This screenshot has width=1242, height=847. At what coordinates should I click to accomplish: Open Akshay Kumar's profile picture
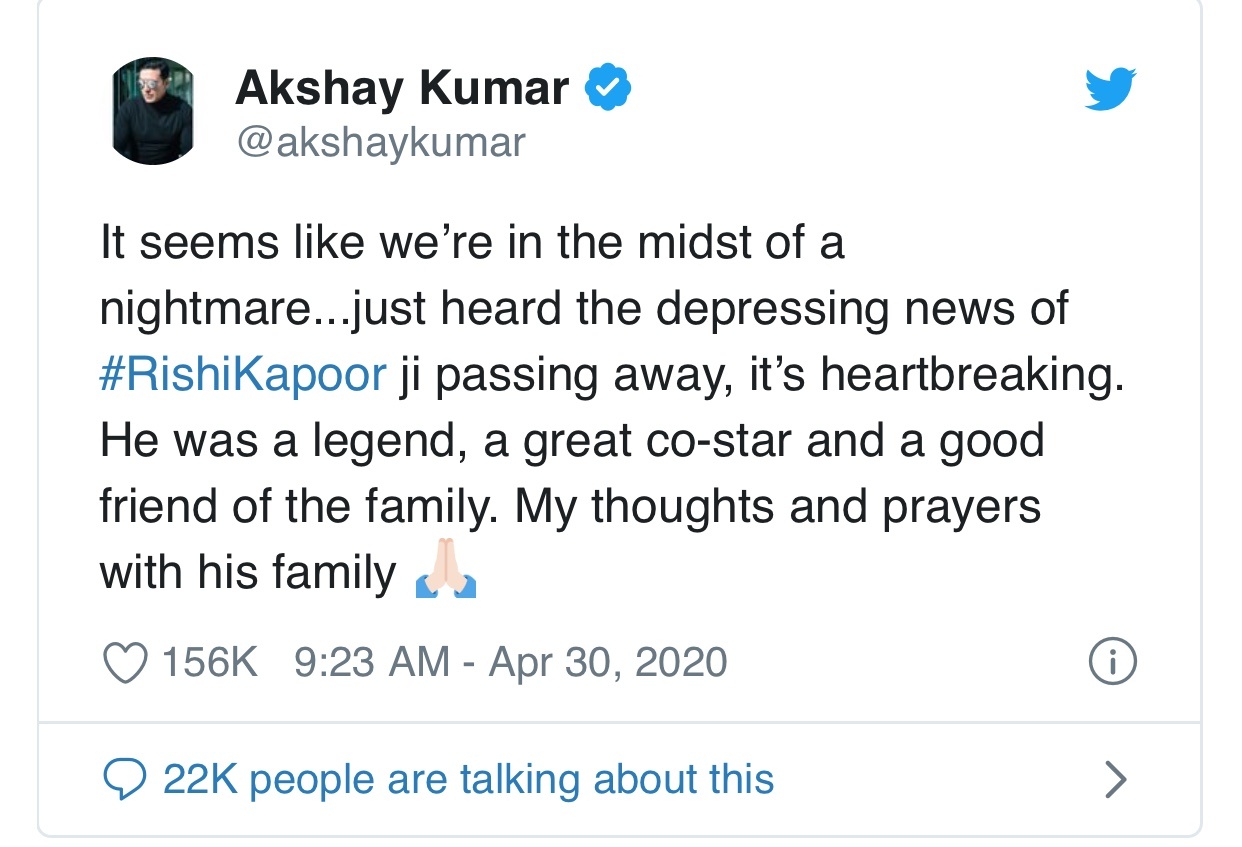(150, 111)
